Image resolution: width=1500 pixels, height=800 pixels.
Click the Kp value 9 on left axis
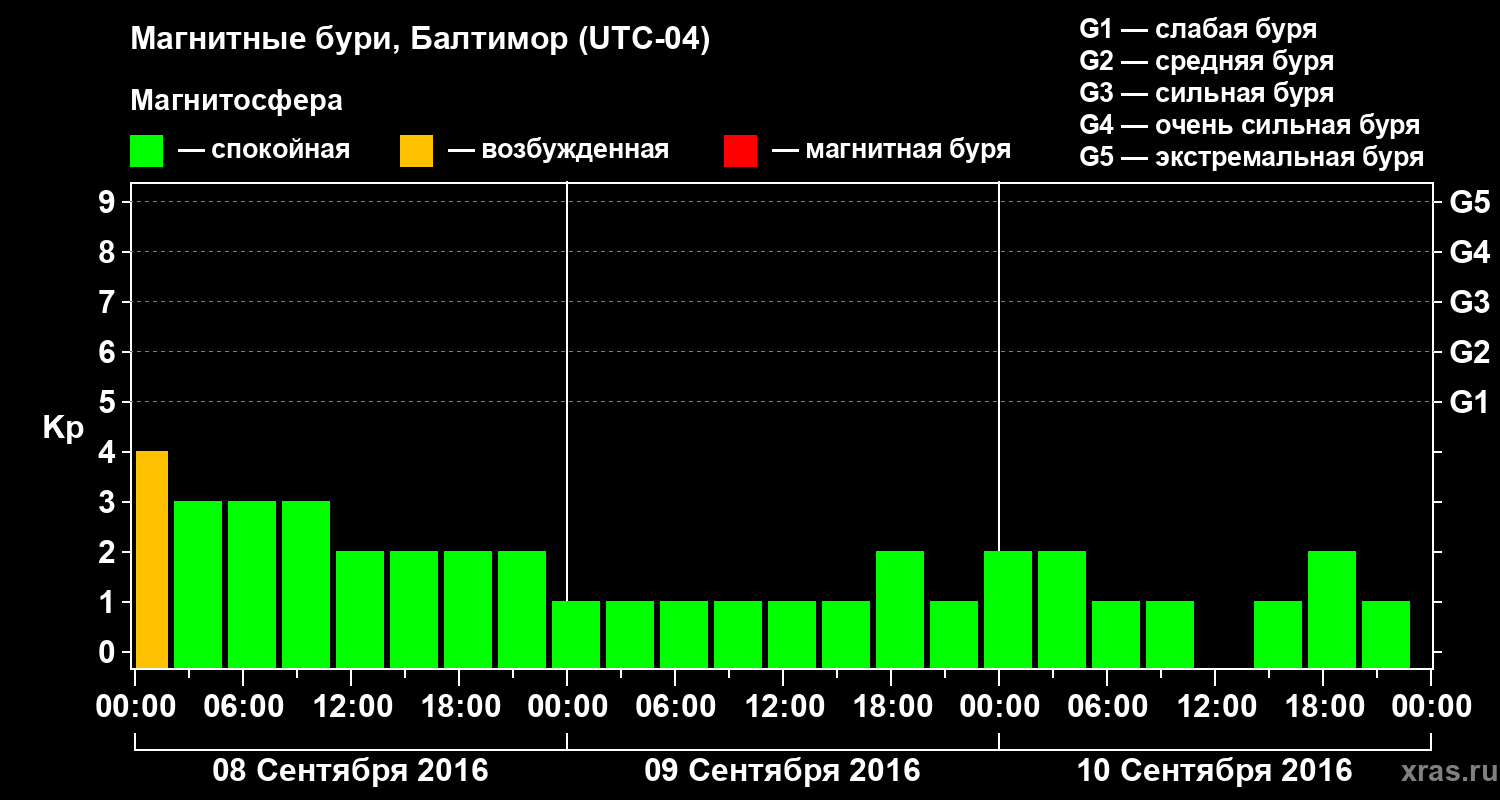[108, 203]
